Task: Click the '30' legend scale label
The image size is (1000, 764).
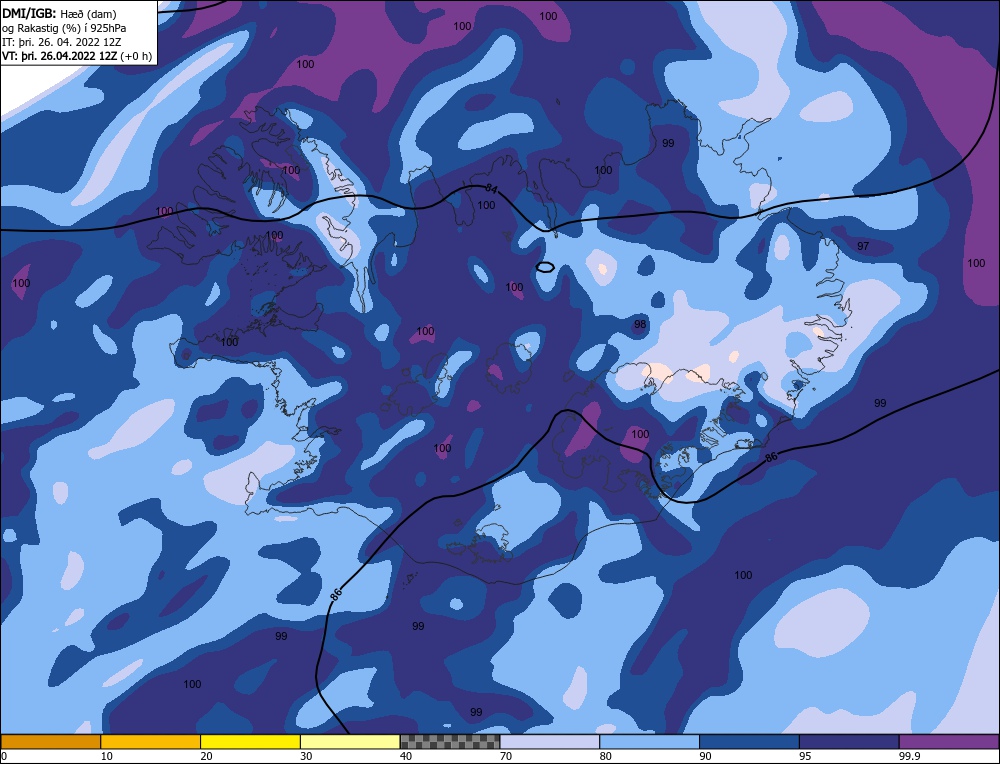Action: coord(306,756)
